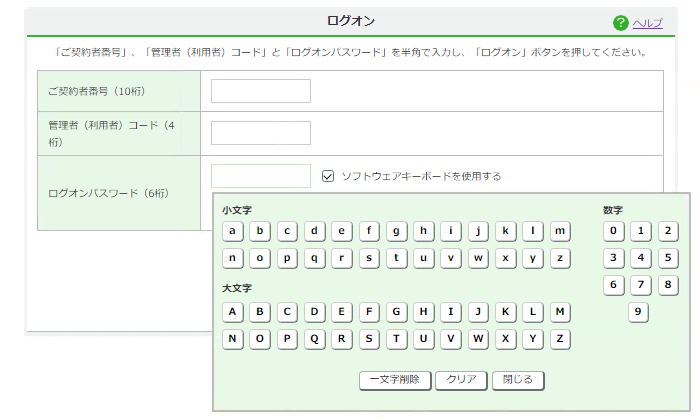Click 一文字削除 to delete one character
700x420 pixels.
coord(395,380)
